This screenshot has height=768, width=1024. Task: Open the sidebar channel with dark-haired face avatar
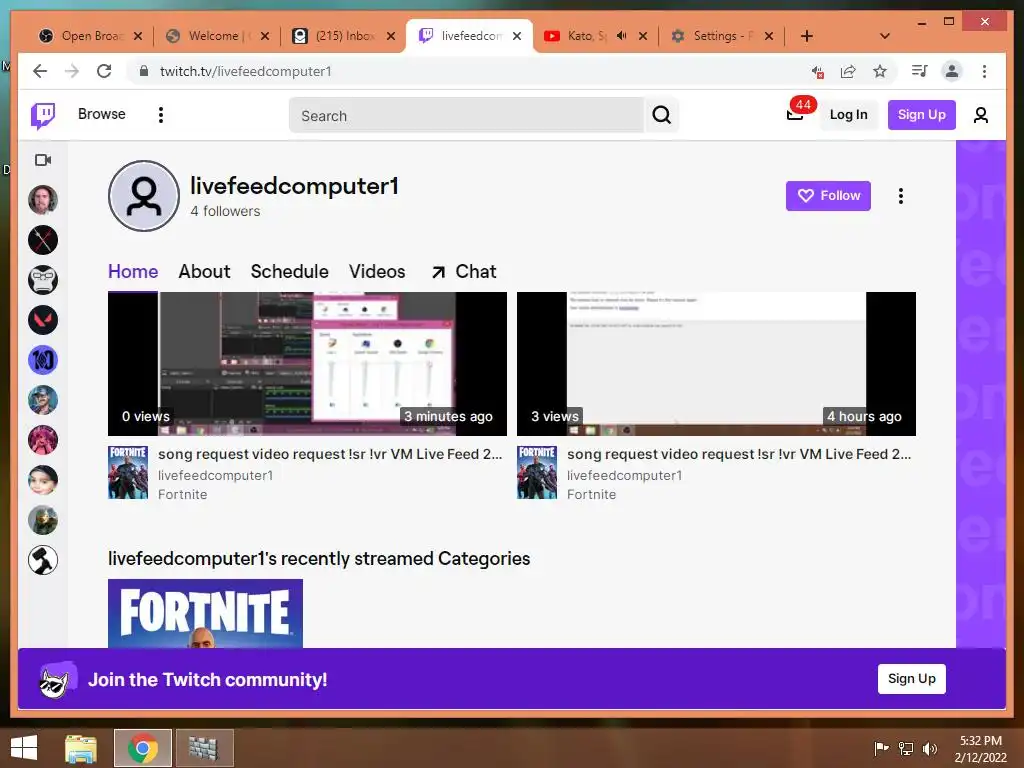pyautogui.click(x=43, y=480)
